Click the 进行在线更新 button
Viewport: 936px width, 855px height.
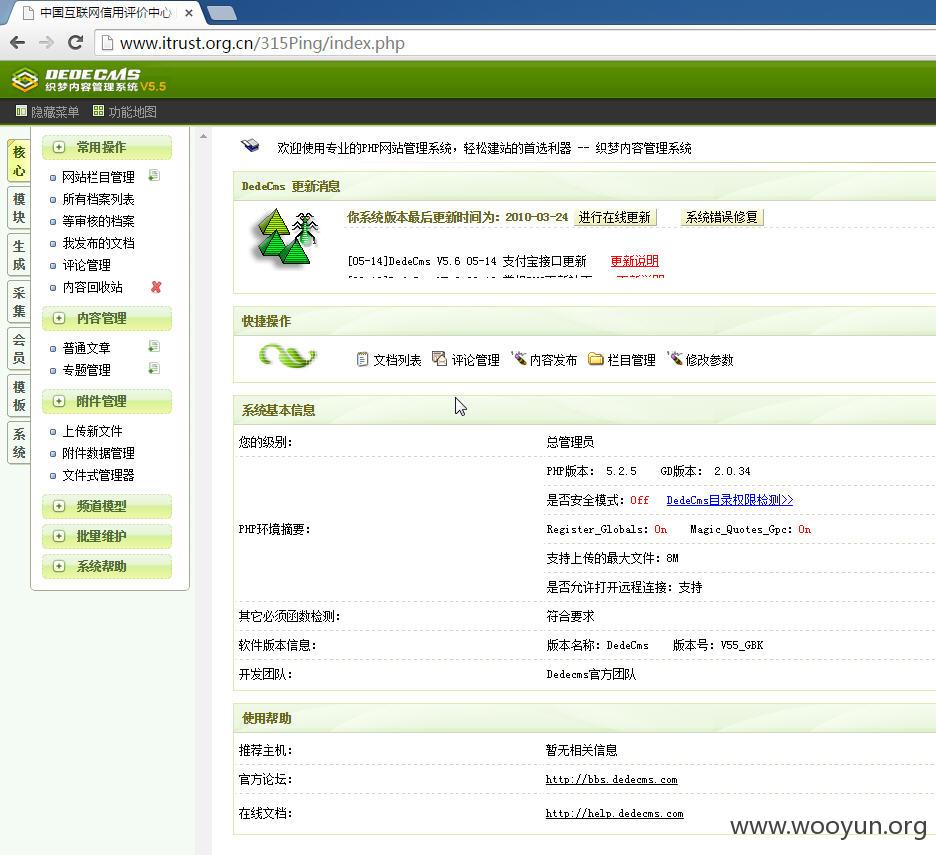[x=615, y=217]
